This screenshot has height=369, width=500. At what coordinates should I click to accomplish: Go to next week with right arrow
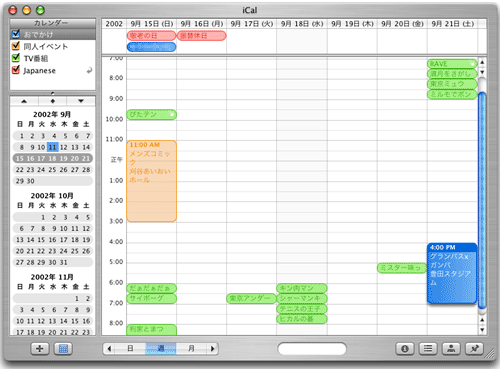[212, 349]
